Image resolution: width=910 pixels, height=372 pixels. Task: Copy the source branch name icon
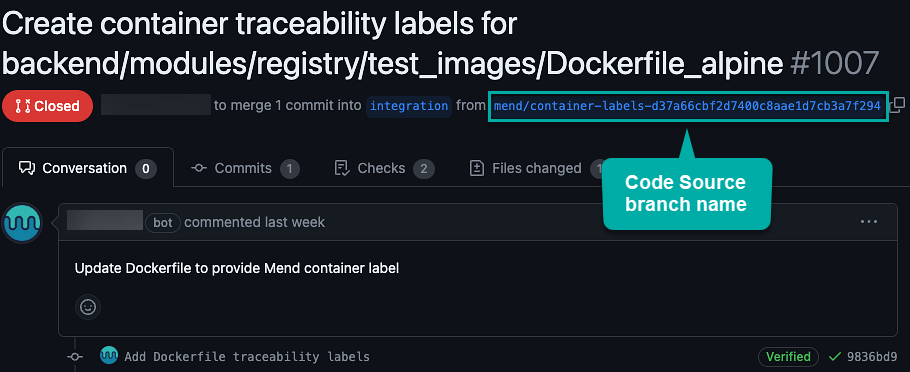tap(897, 105)
